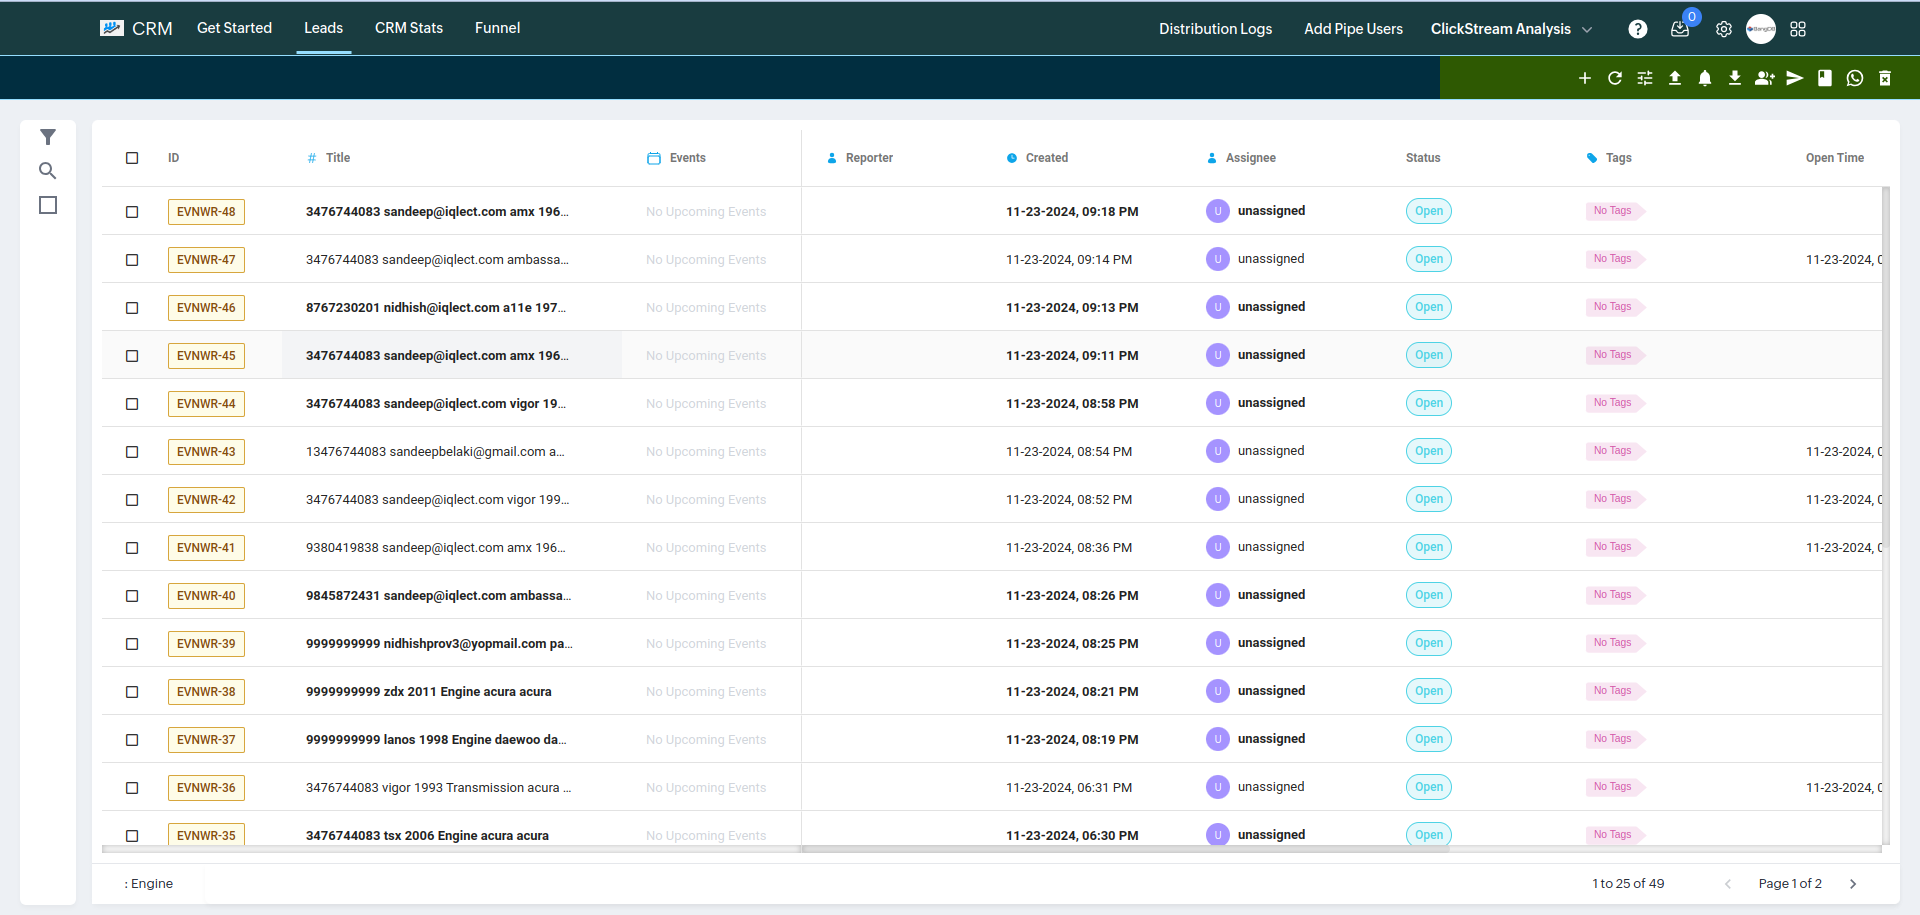The height and width of the screenshot is (915, 1920).
Task: Open the filter funnel in sidebar
Action: pyautogui.click(x=48, y=137)
